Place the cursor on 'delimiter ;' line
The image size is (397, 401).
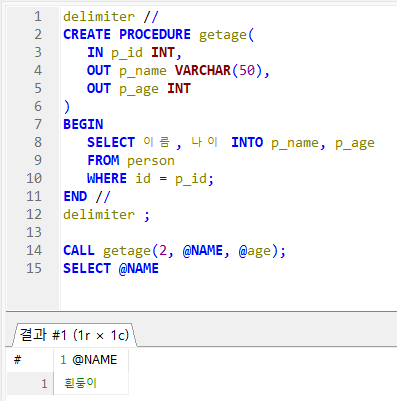[107, 215]
